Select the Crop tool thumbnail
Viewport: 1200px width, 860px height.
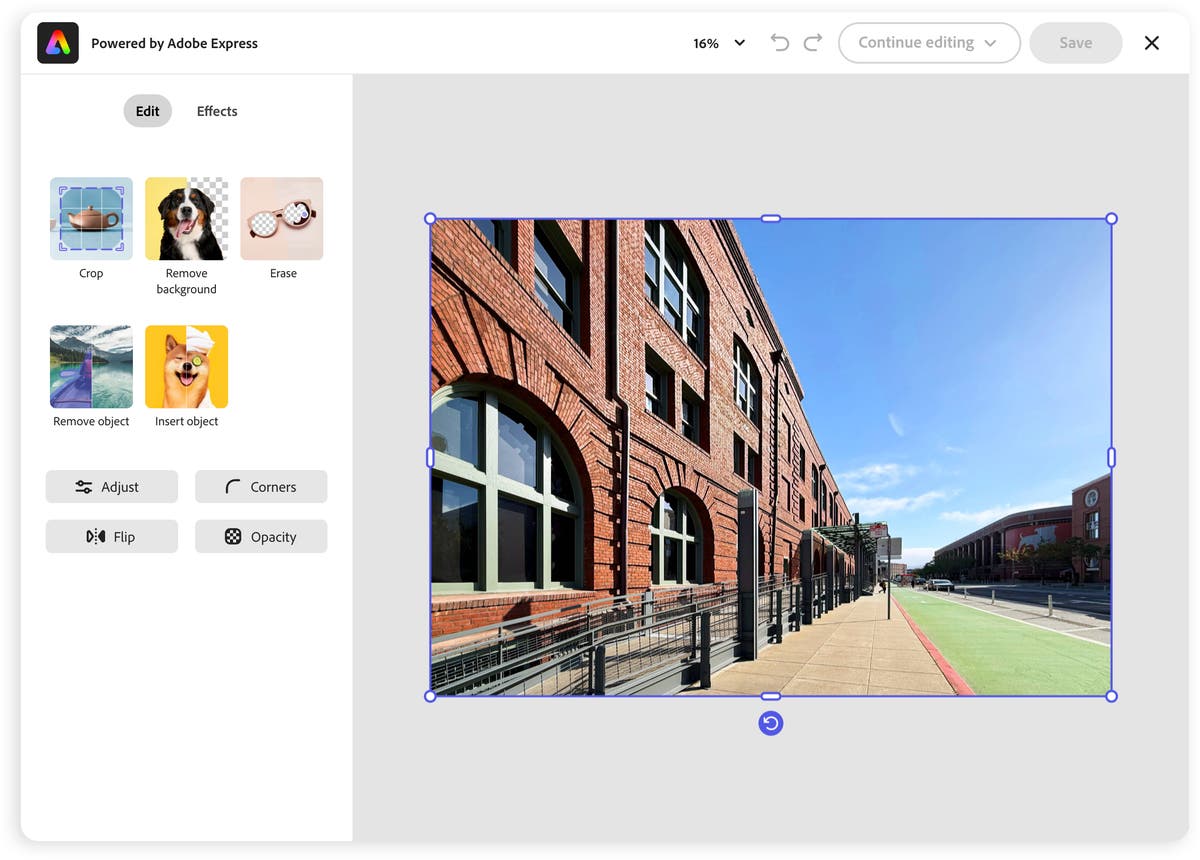91,219
